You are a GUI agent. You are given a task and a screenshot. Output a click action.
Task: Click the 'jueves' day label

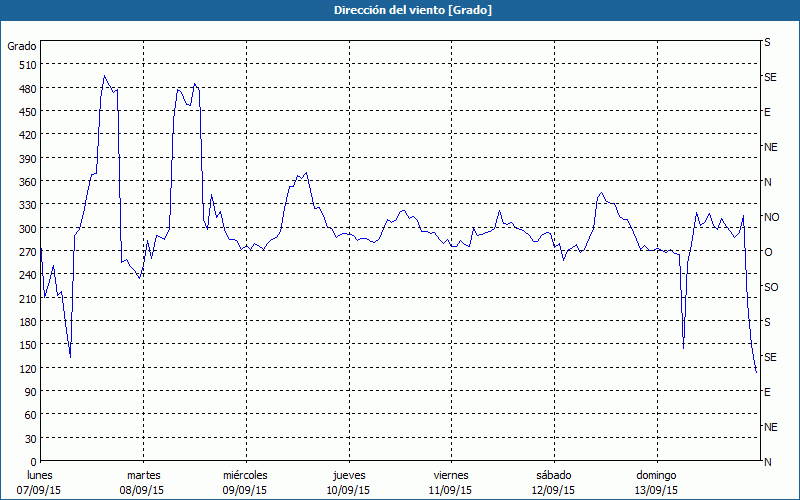(348, 475)
